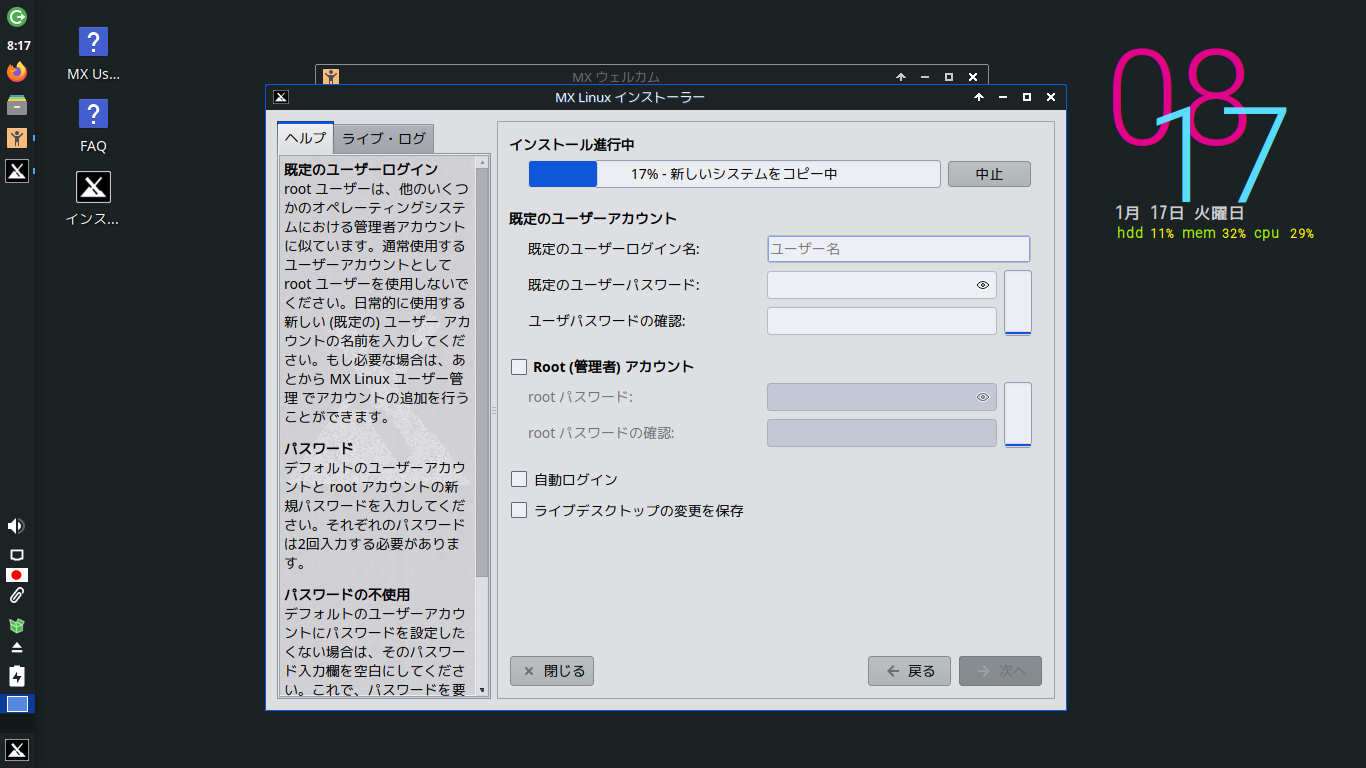Click the splitter handle beside help panel
Screen dimensions: 1366x768
(493, 411)
